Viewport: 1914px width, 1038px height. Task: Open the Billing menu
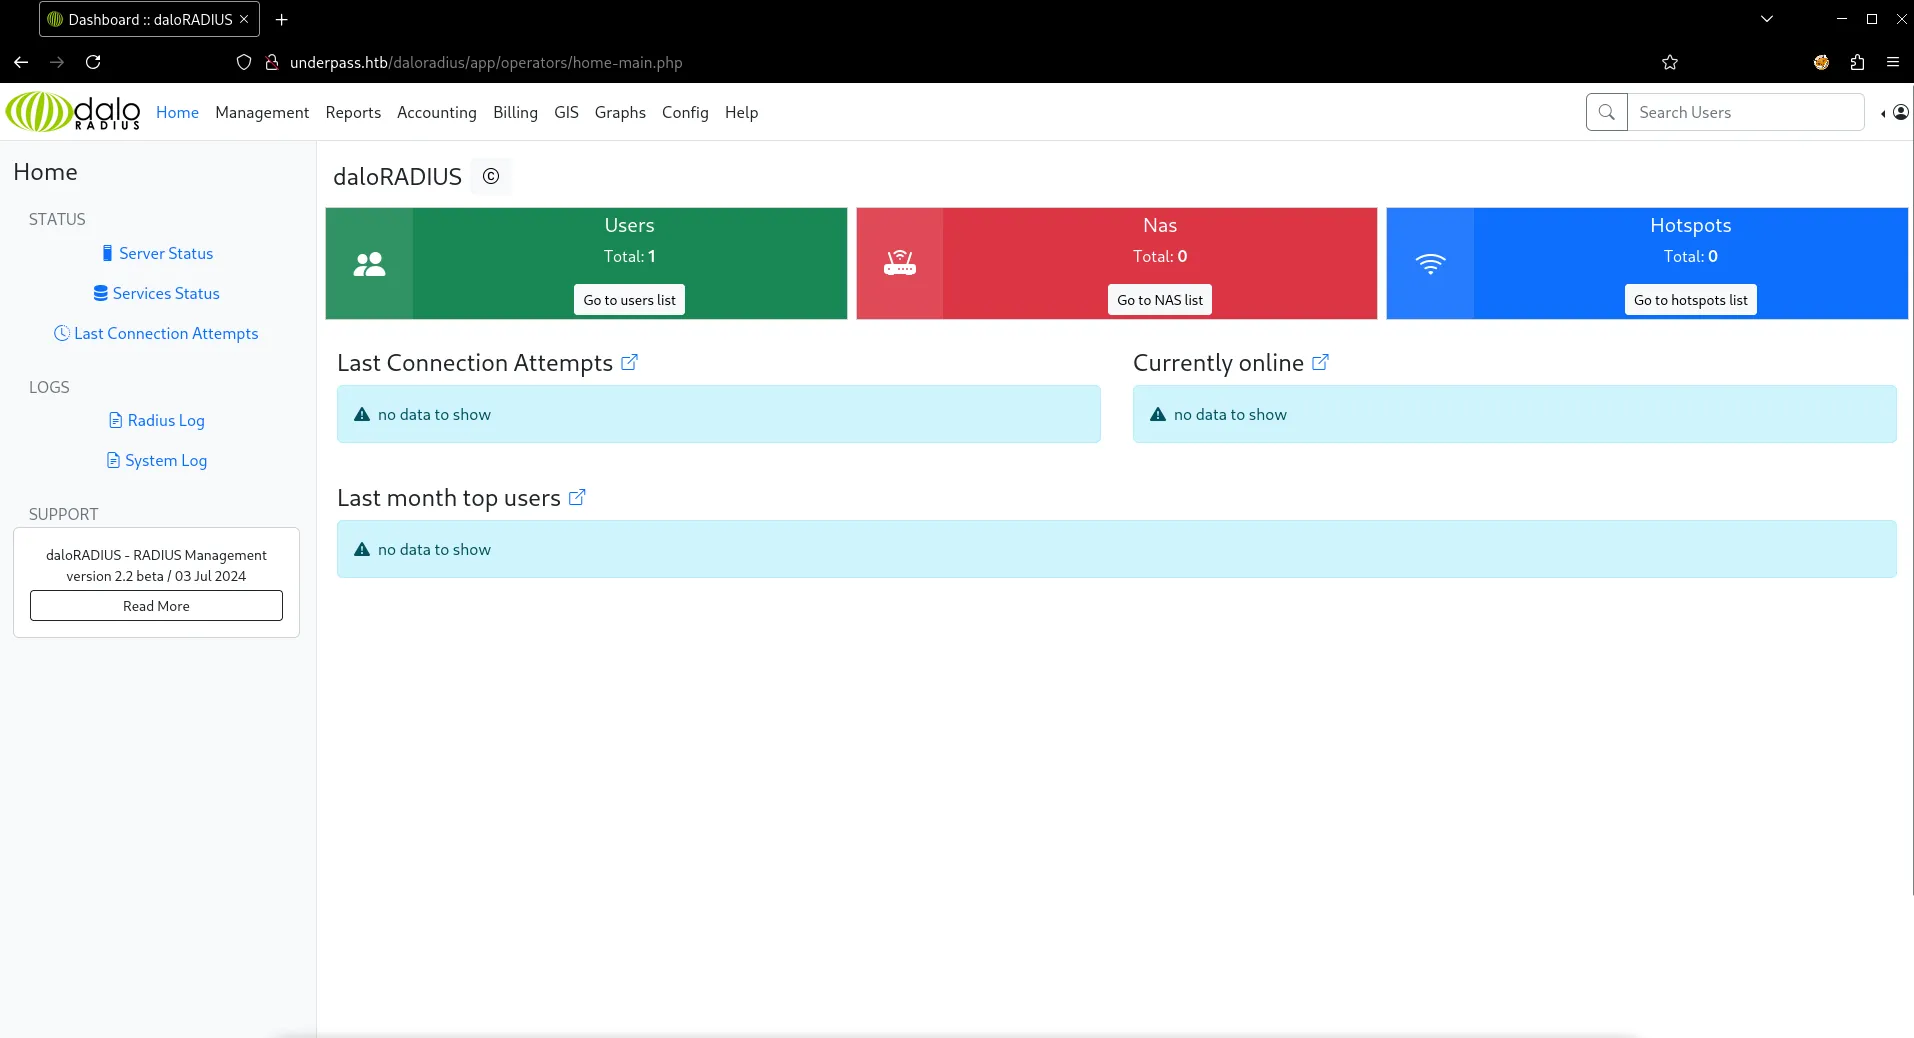coord(515,112)
